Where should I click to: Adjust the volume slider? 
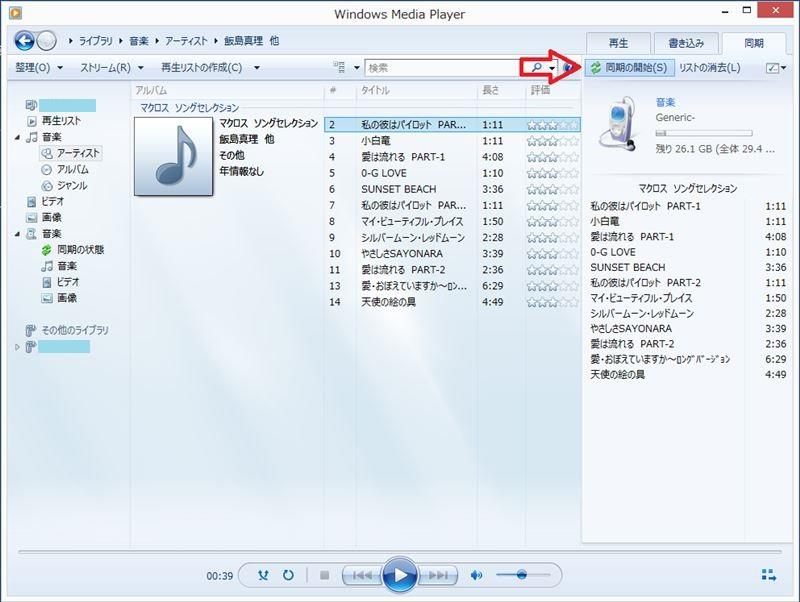(x=522, y=575)
